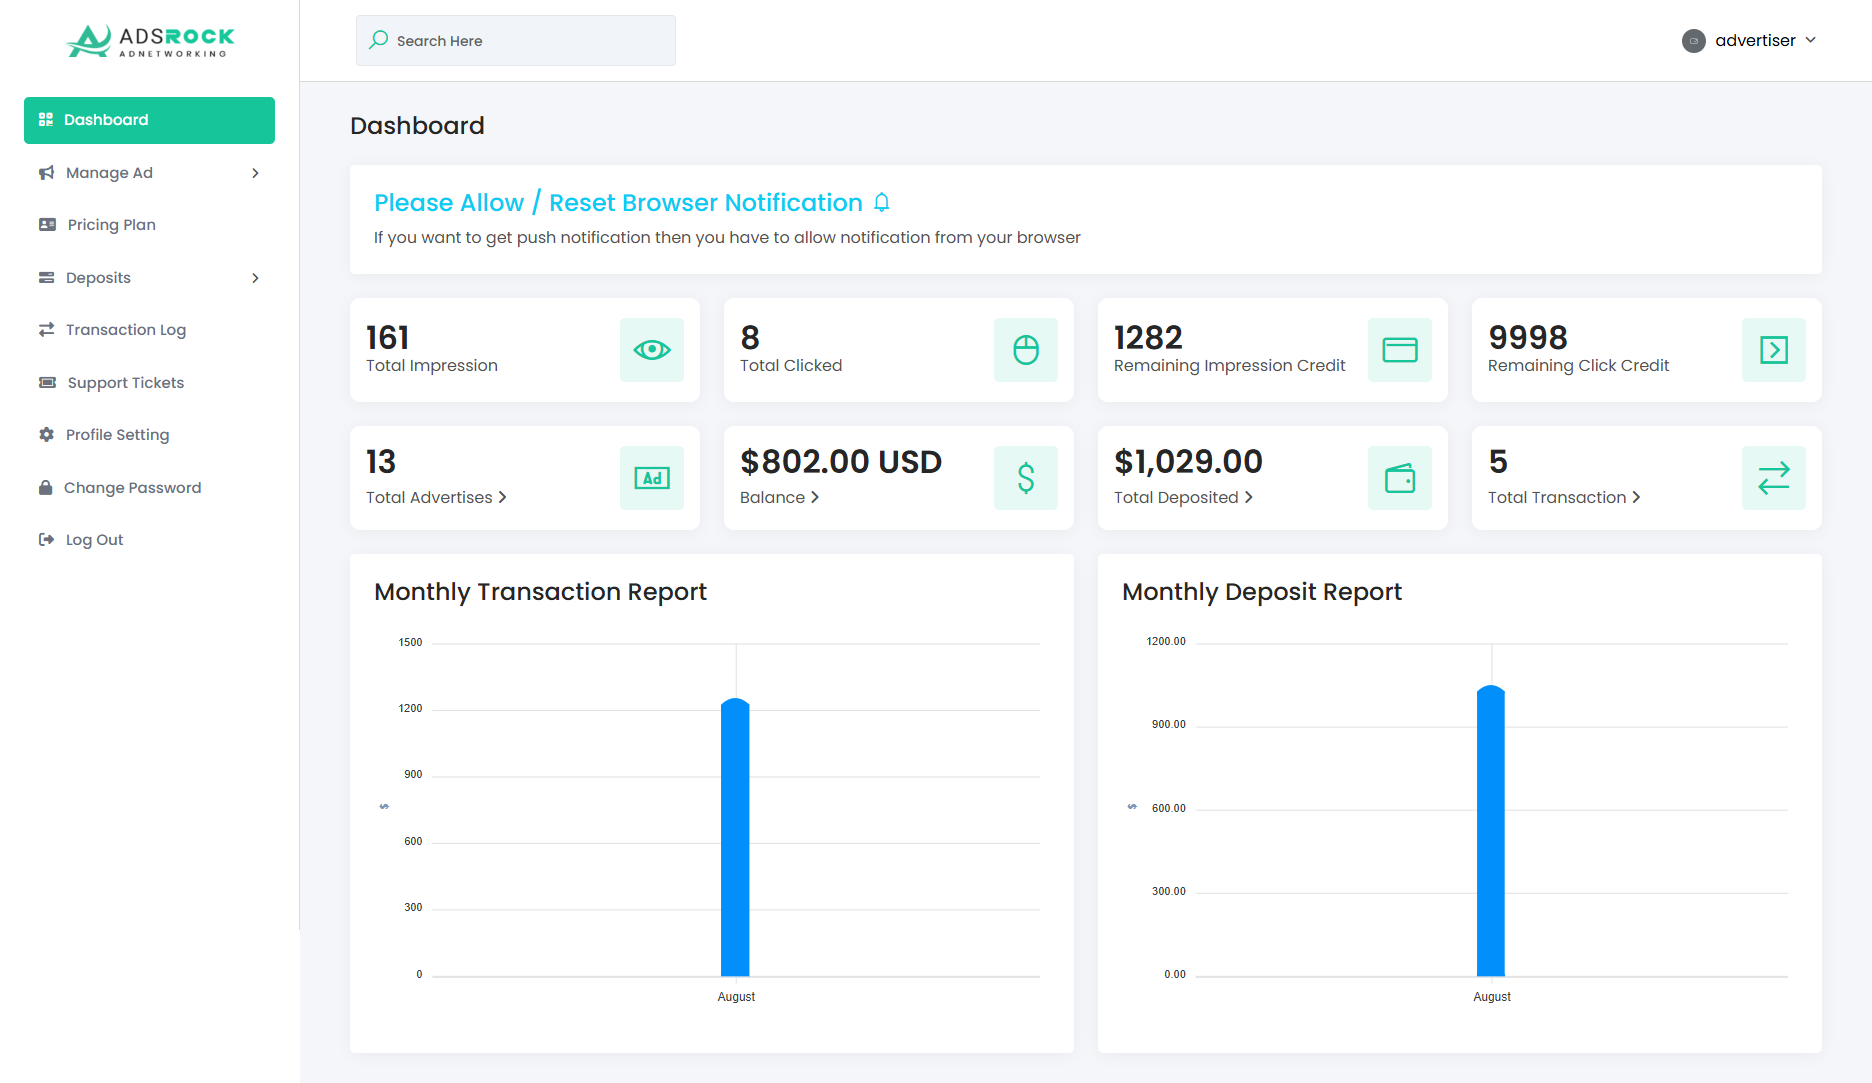Click the credit card icon on Impression Credit card
1872x1083 pixels.
pos(1399,350)
